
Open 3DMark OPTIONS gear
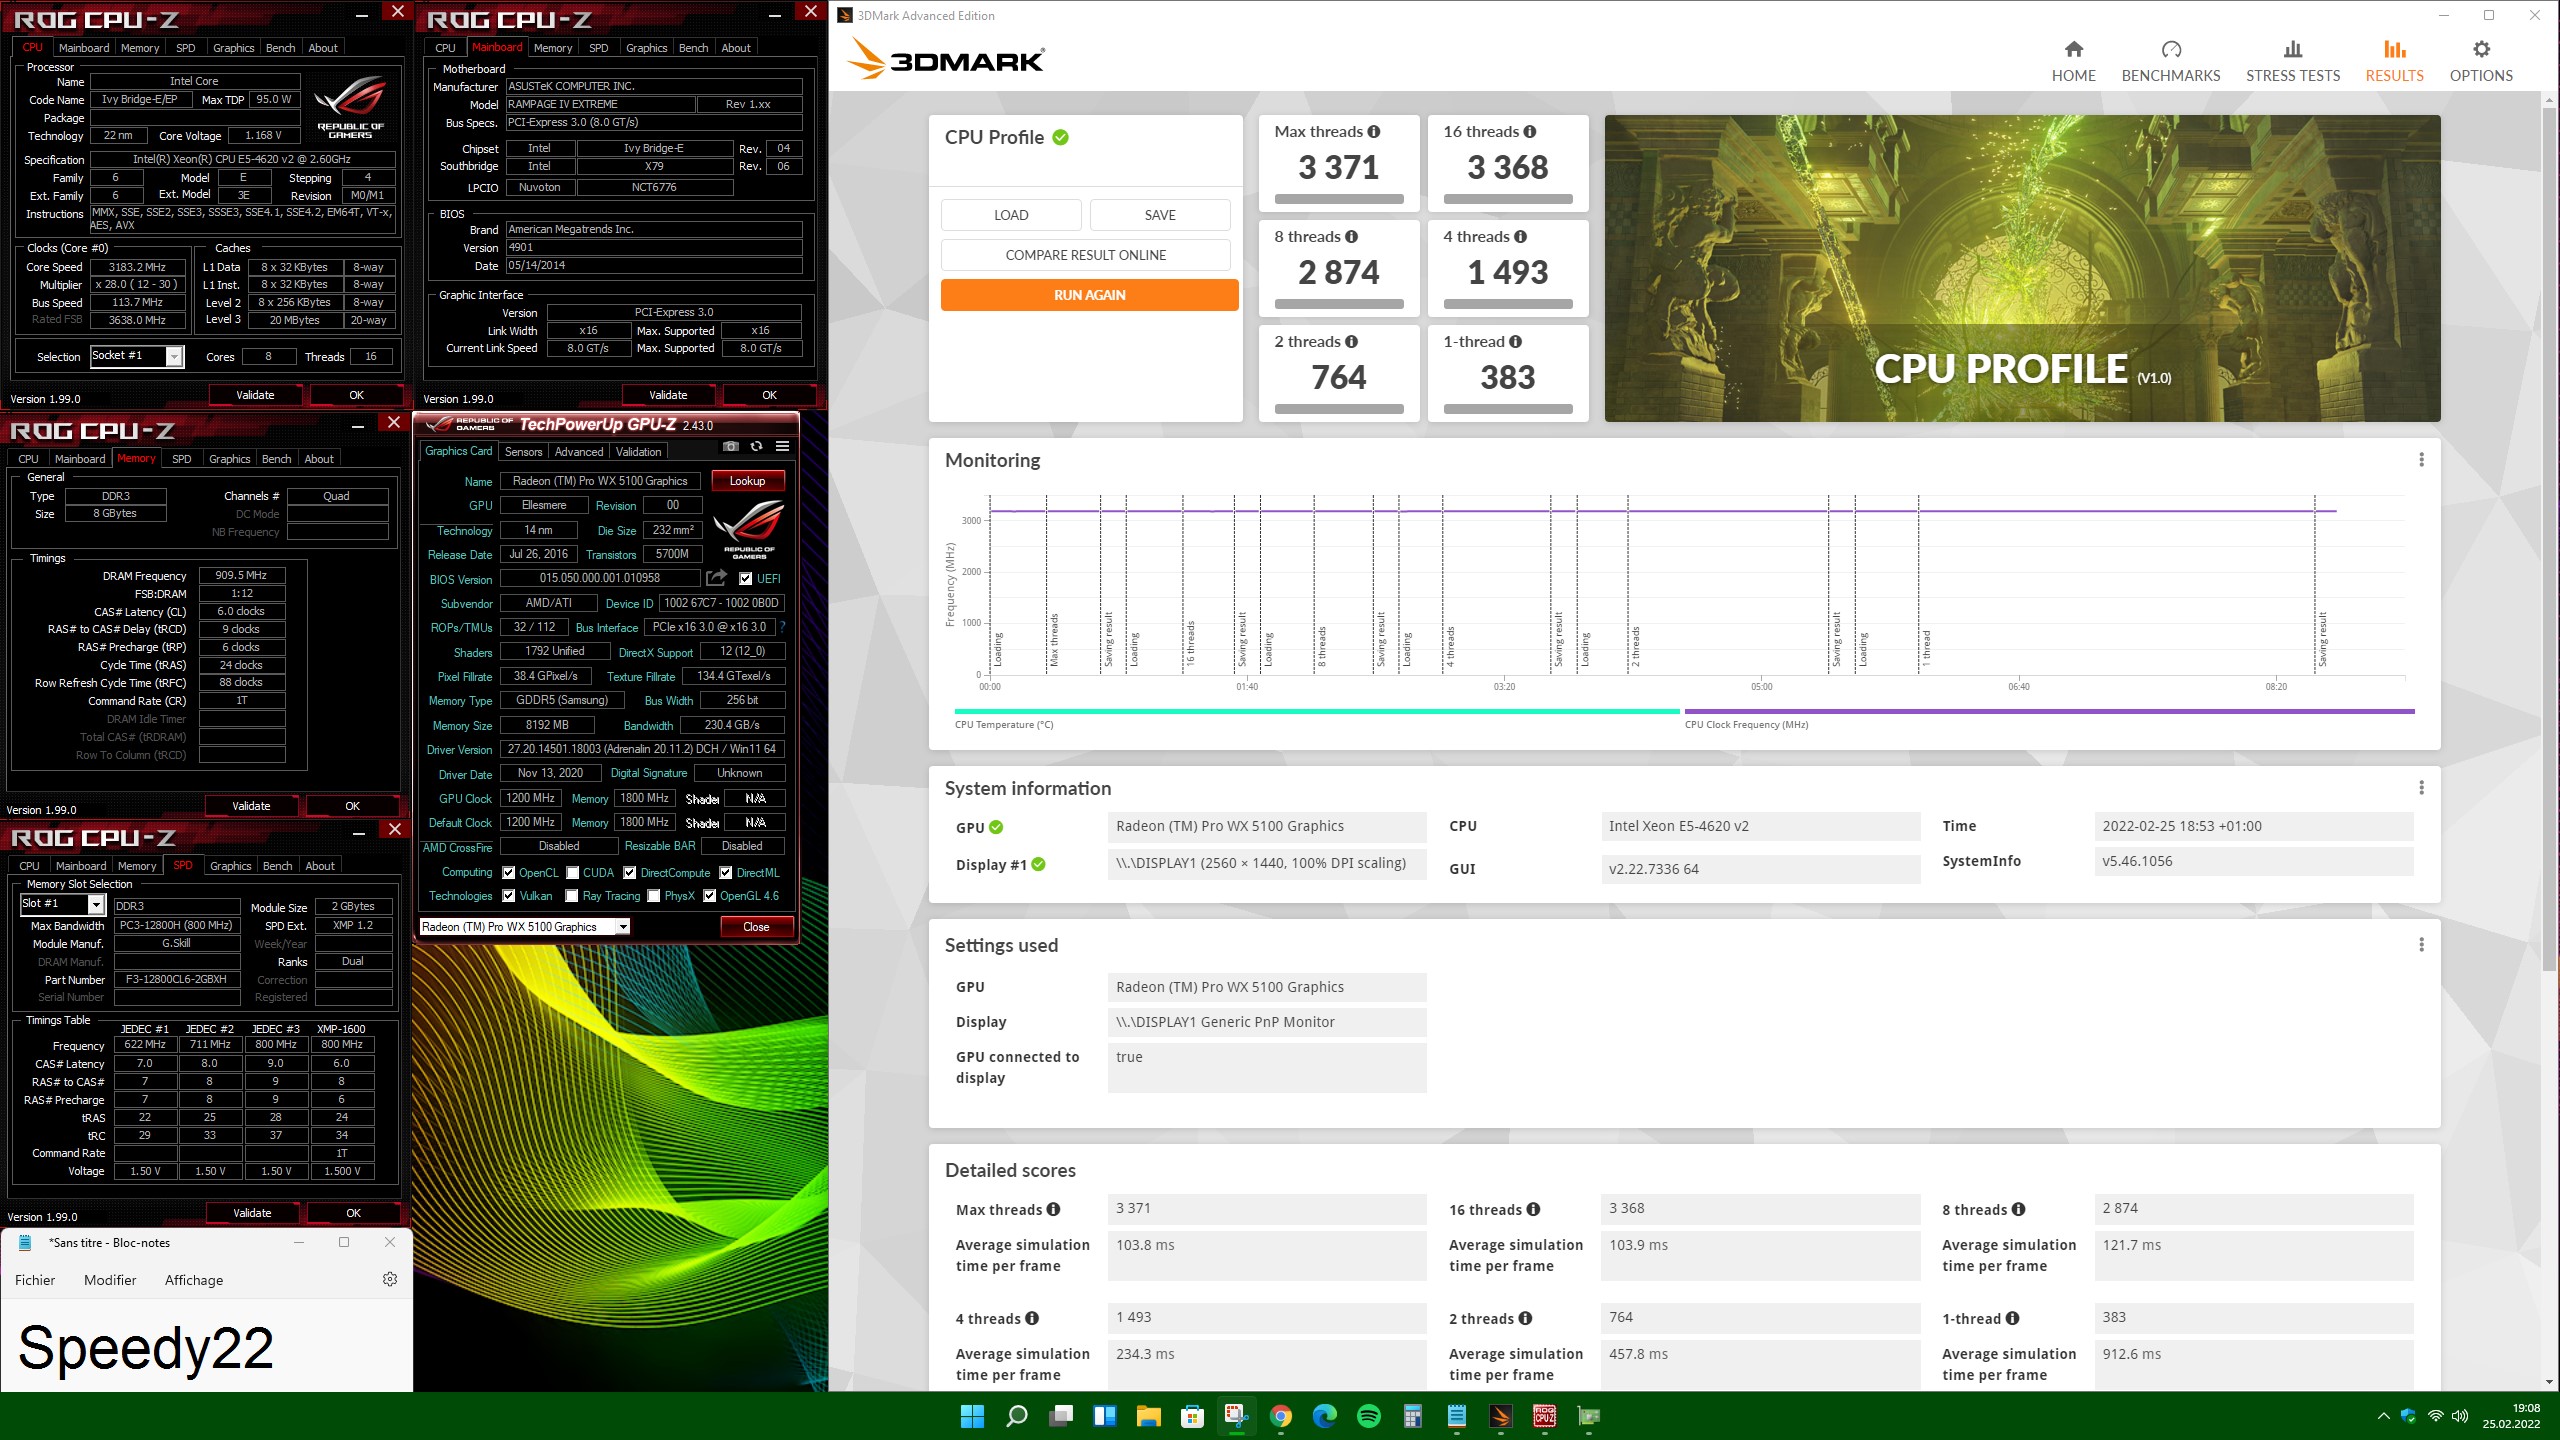pyautogui.click(x=2480, y=62)
